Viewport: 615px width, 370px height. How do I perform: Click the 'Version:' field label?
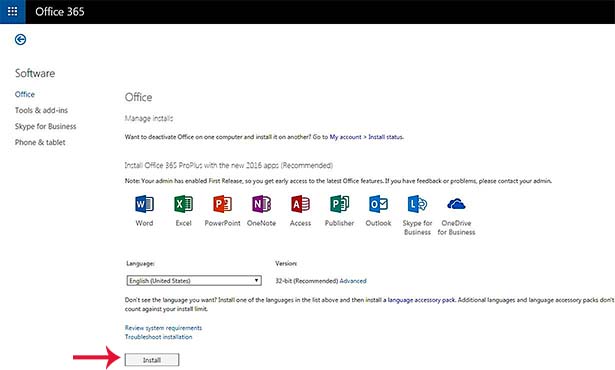click(286, 263)
